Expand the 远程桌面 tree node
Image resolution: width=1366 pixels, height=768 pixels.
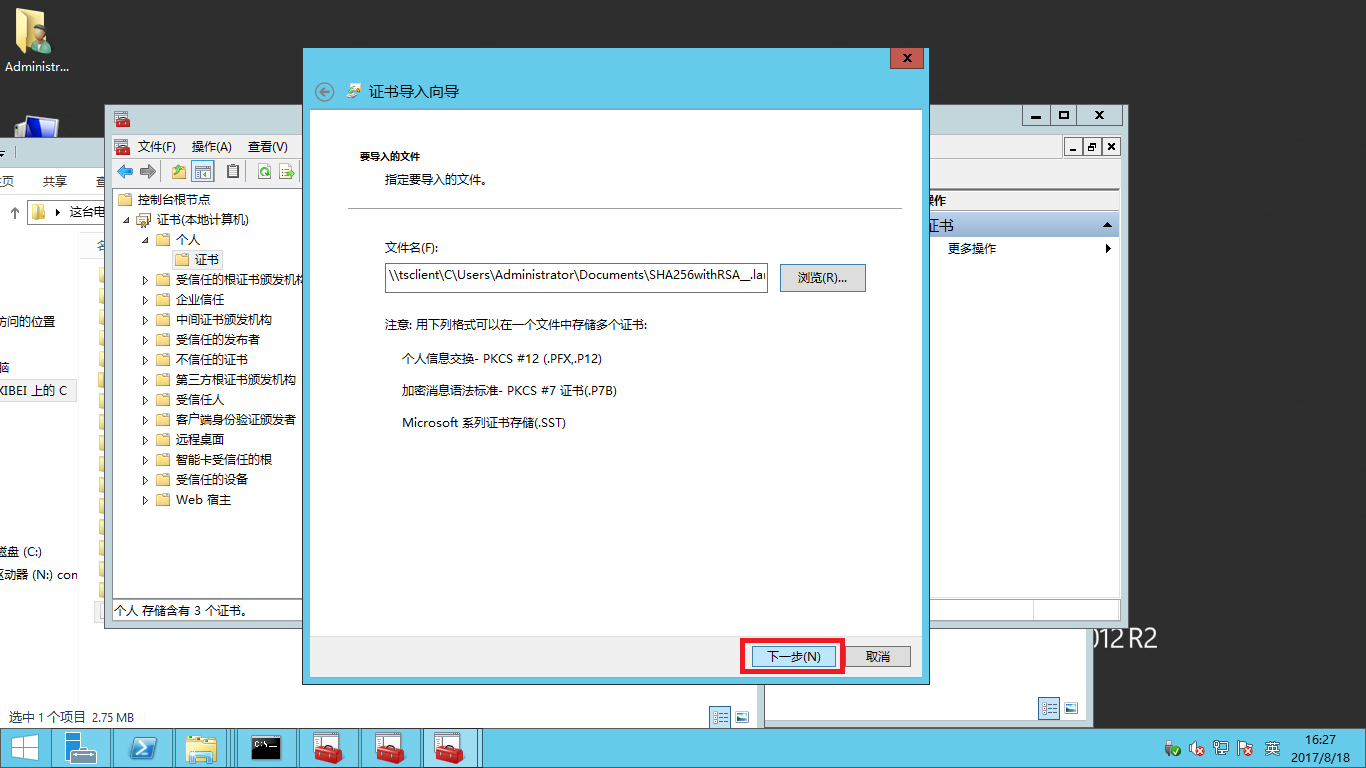(145, 440)
